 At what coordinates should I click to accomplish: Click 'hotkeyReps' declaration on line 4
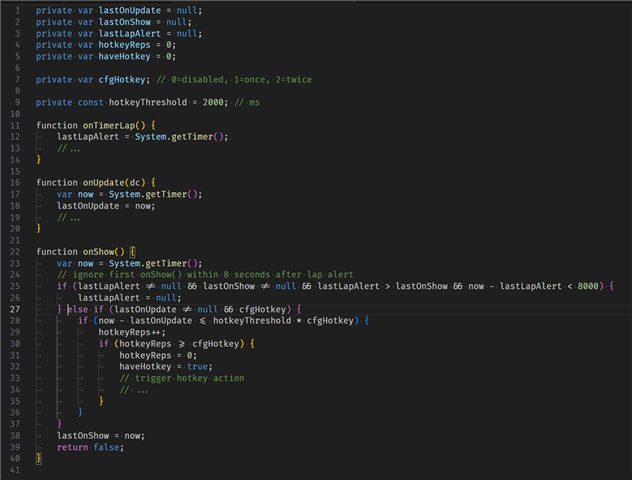click(x=125, y=45)
